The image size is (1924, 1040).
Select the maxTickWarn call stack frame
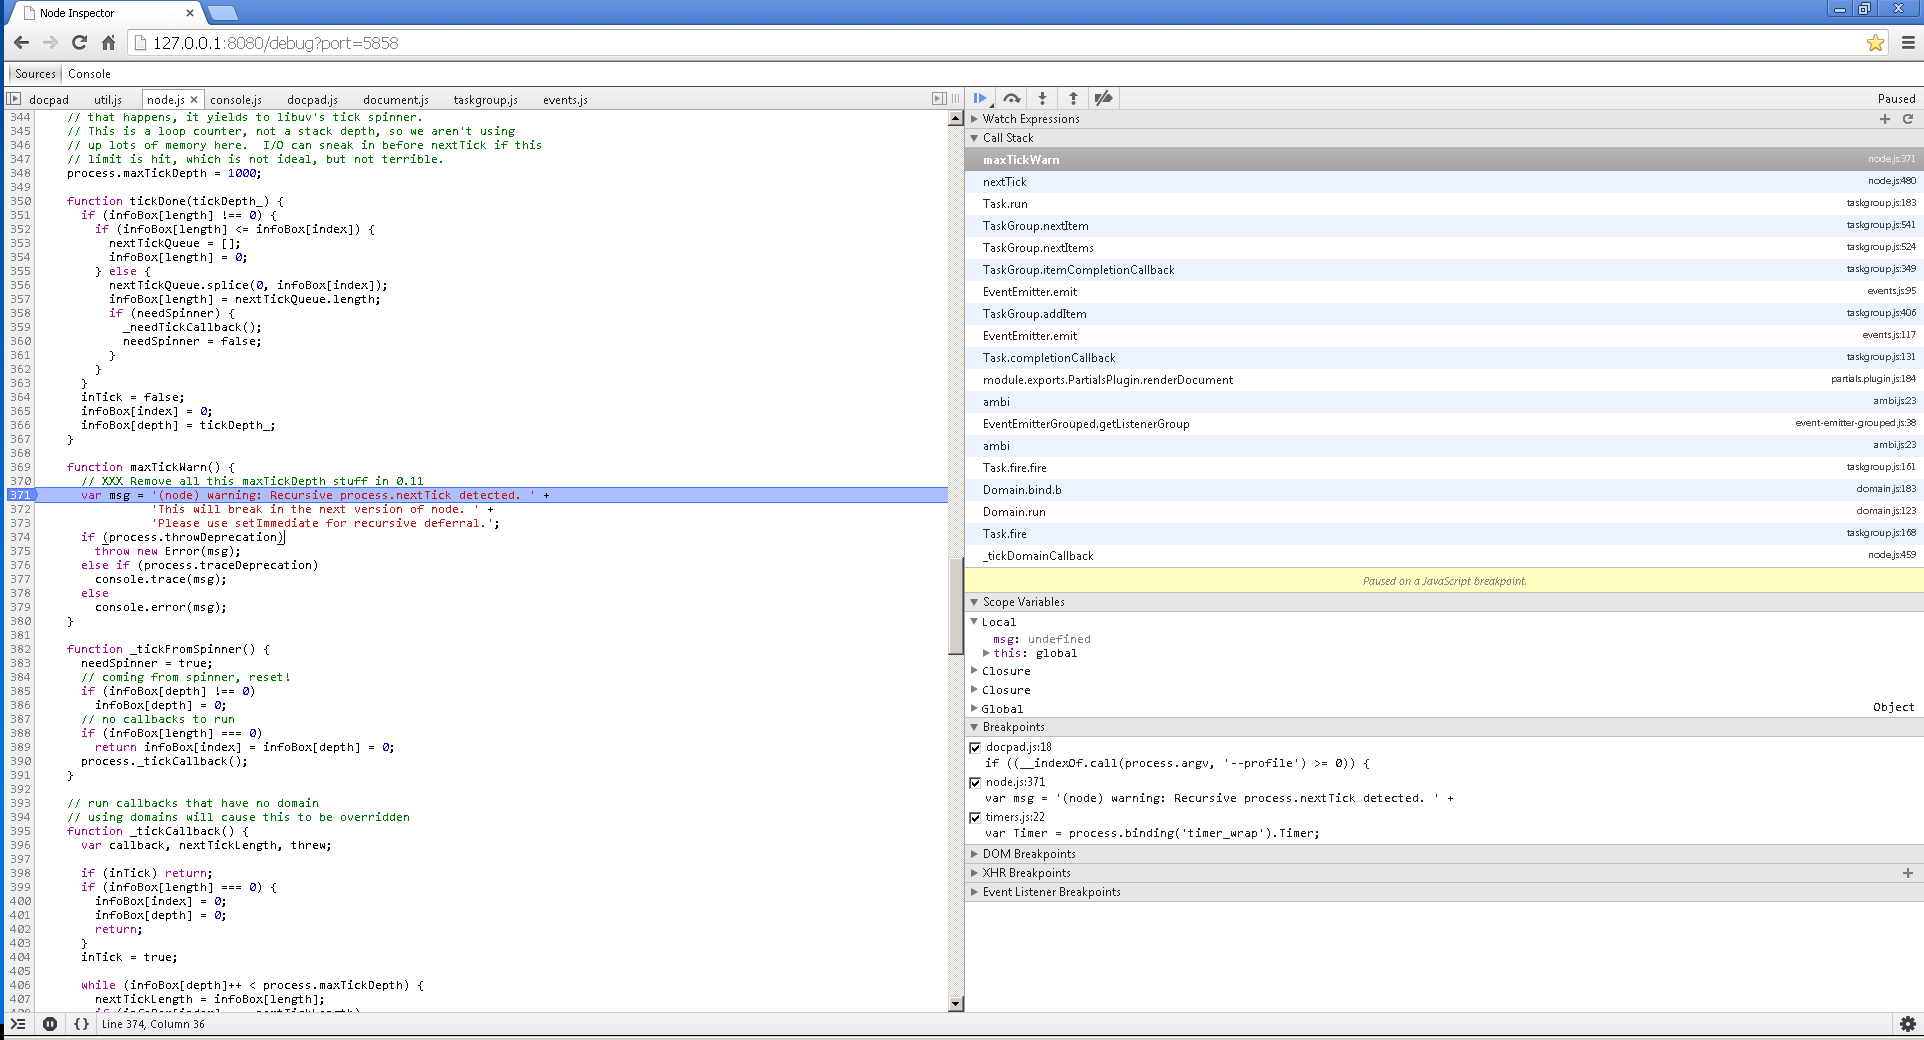pos(1444,160)
